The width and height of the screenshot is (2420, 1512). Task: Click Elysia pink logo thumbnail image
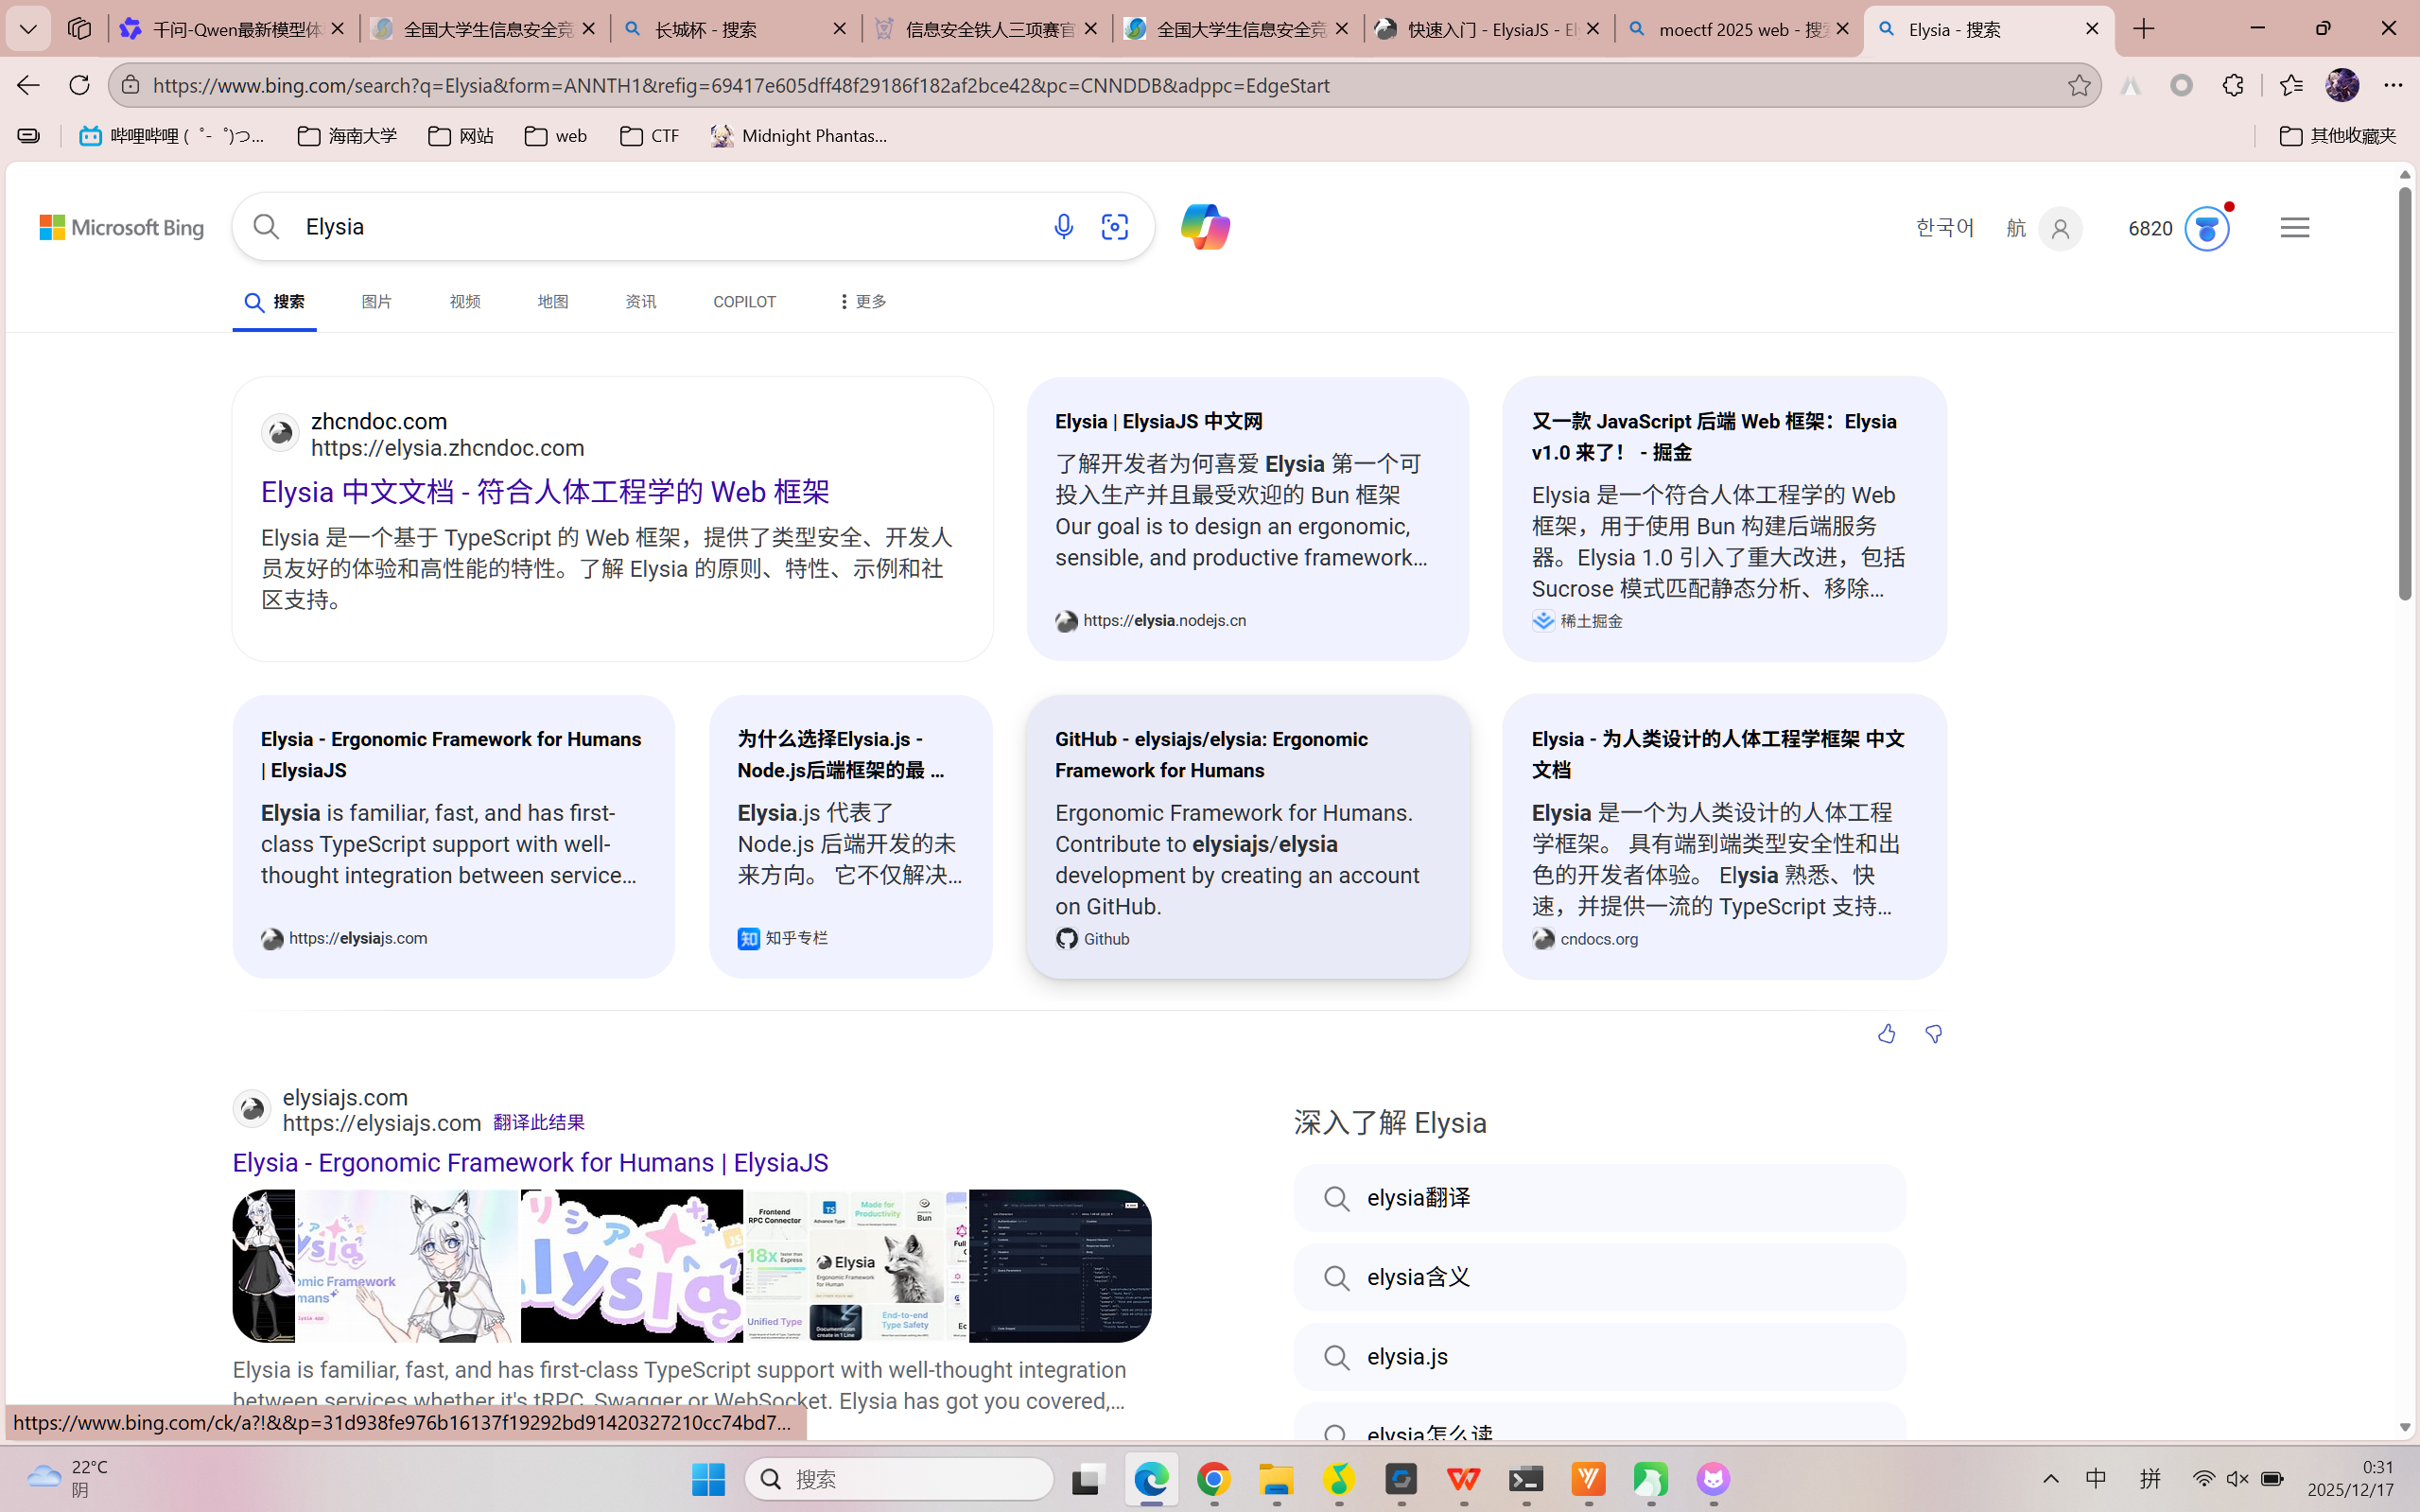pyautogui.click(x=631, y=1265)
